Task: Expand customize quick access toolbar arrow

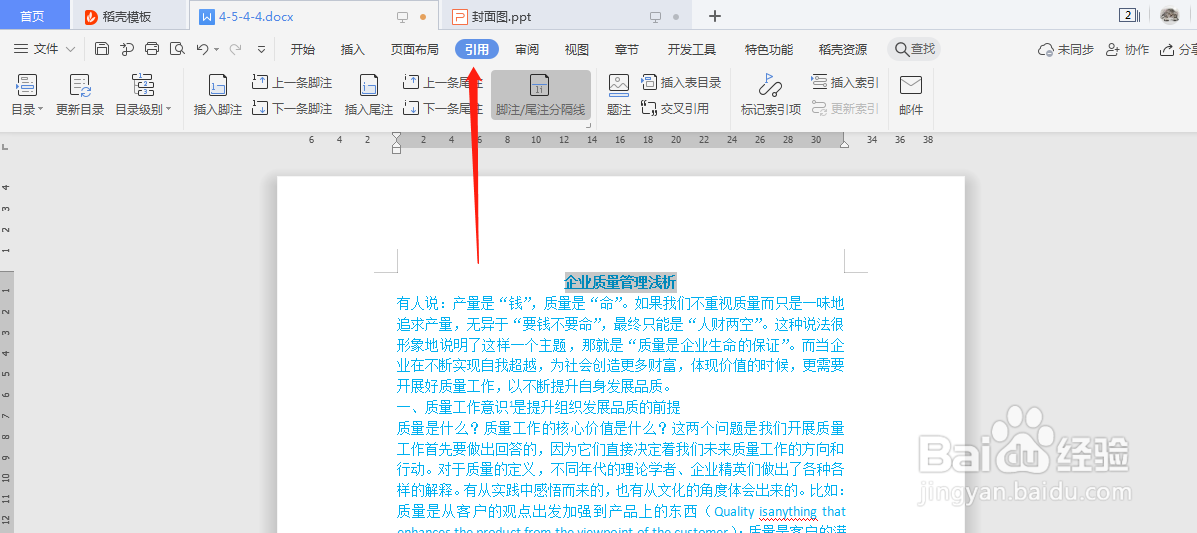Action: pos(261,50)
